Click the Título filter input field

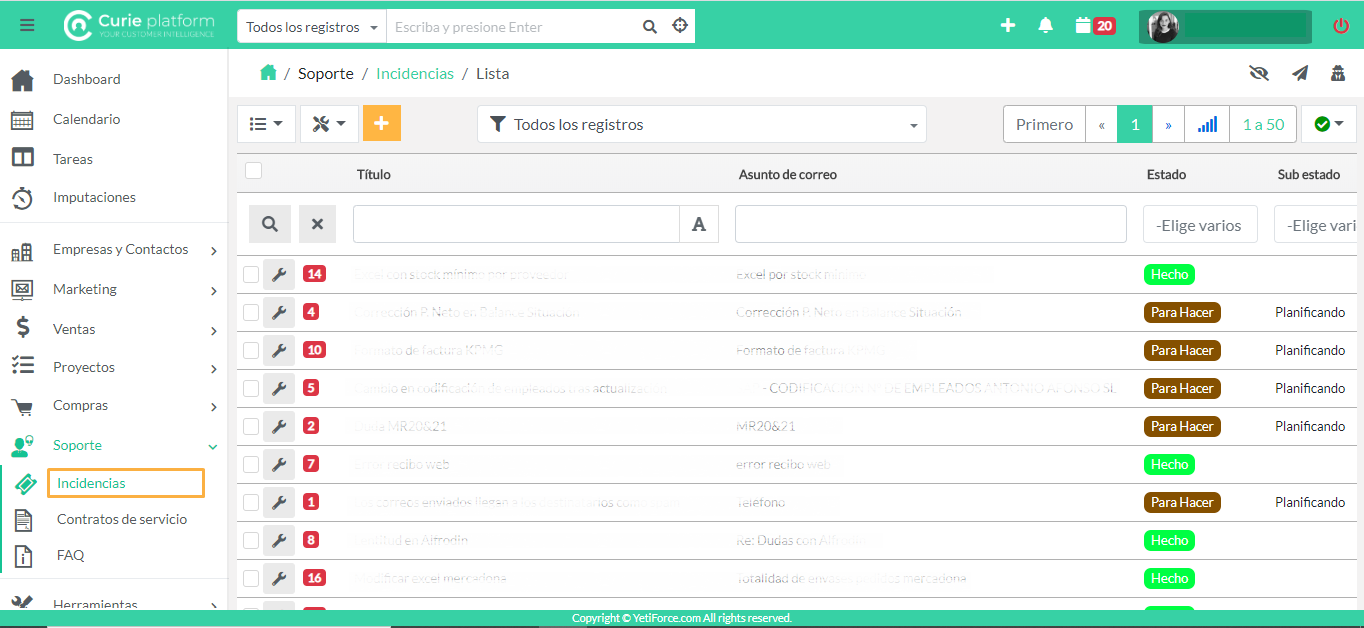pyautogui.click(x=516, y=224)
